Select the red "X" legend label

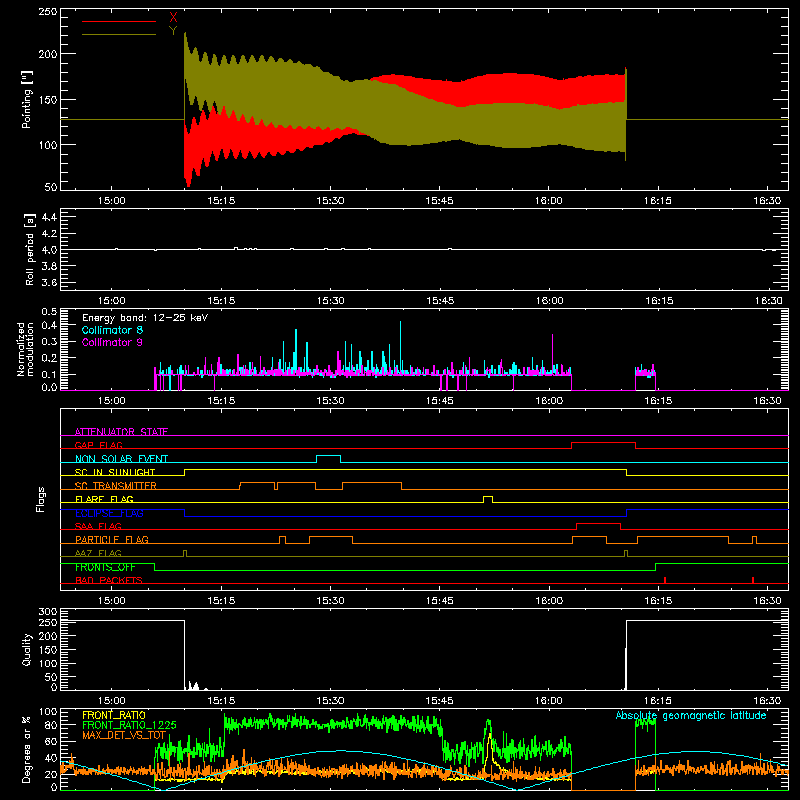[173, 18]
